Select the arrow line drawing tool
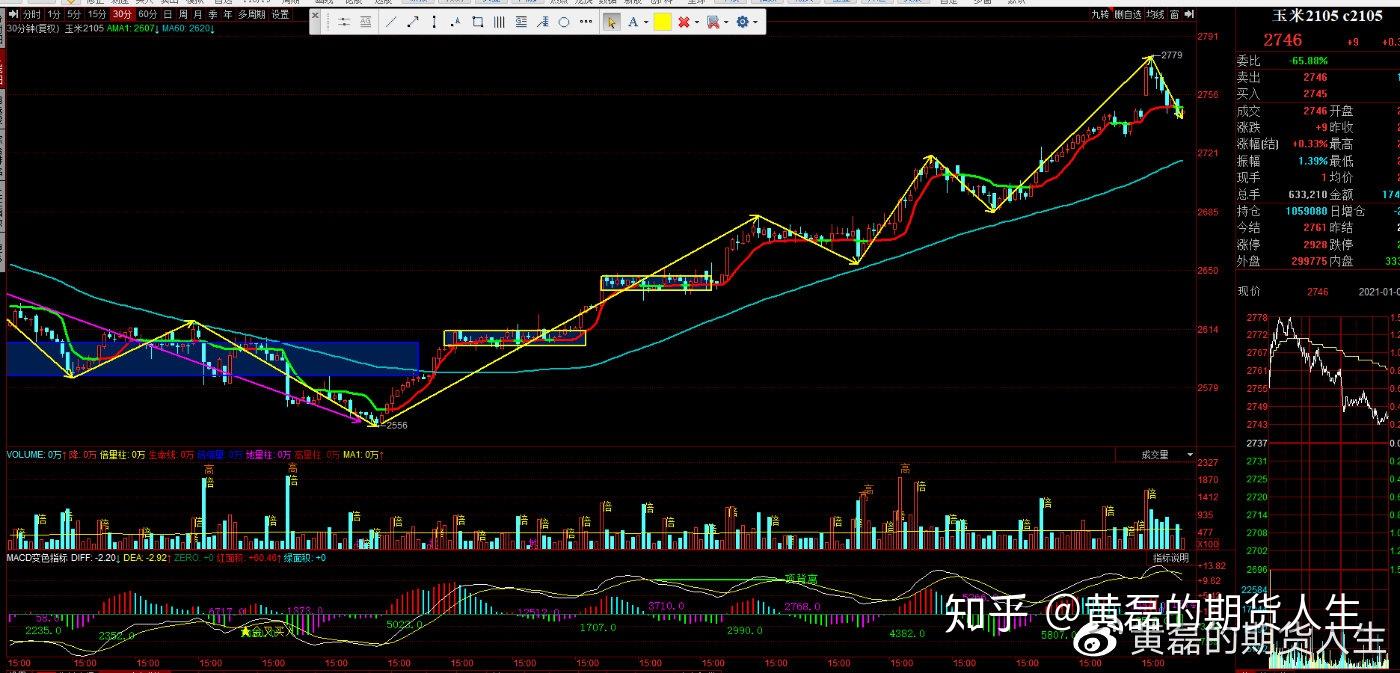The image size is (1400, 673). pos(413,22)
